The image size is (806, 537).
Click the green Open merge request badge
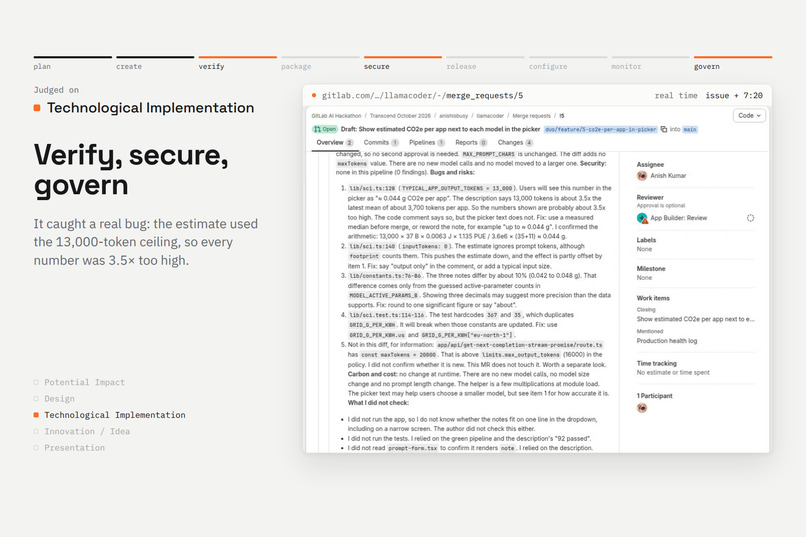[324, 129]
